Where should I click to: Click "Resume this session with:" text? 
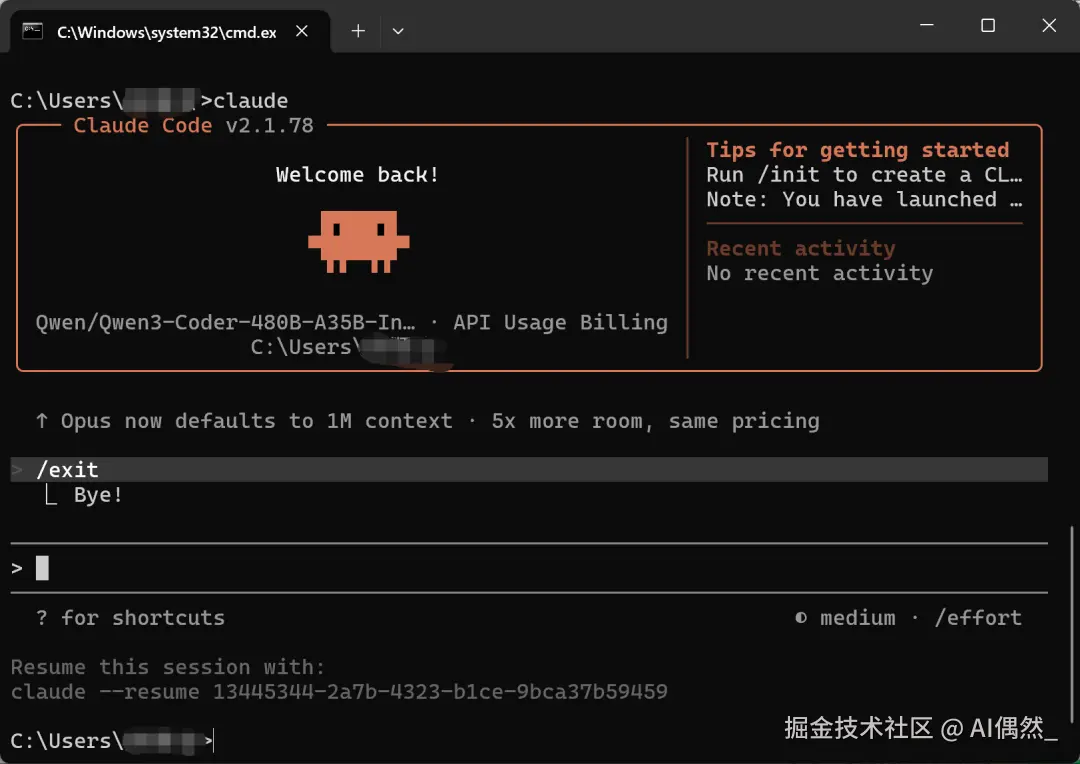click(167, 667)
